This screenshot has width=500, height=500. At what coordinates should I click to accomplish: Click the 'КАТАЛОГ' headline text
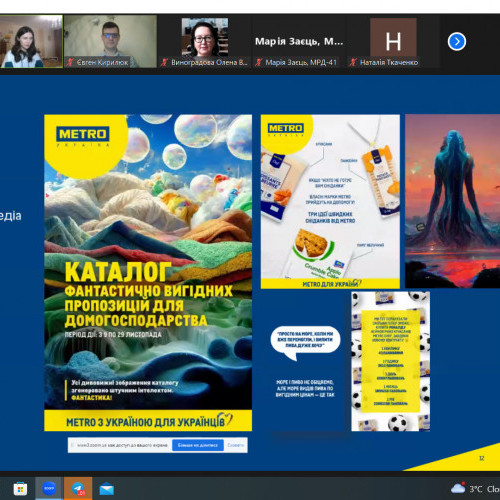pyautogui.click(x=118, y=272)
